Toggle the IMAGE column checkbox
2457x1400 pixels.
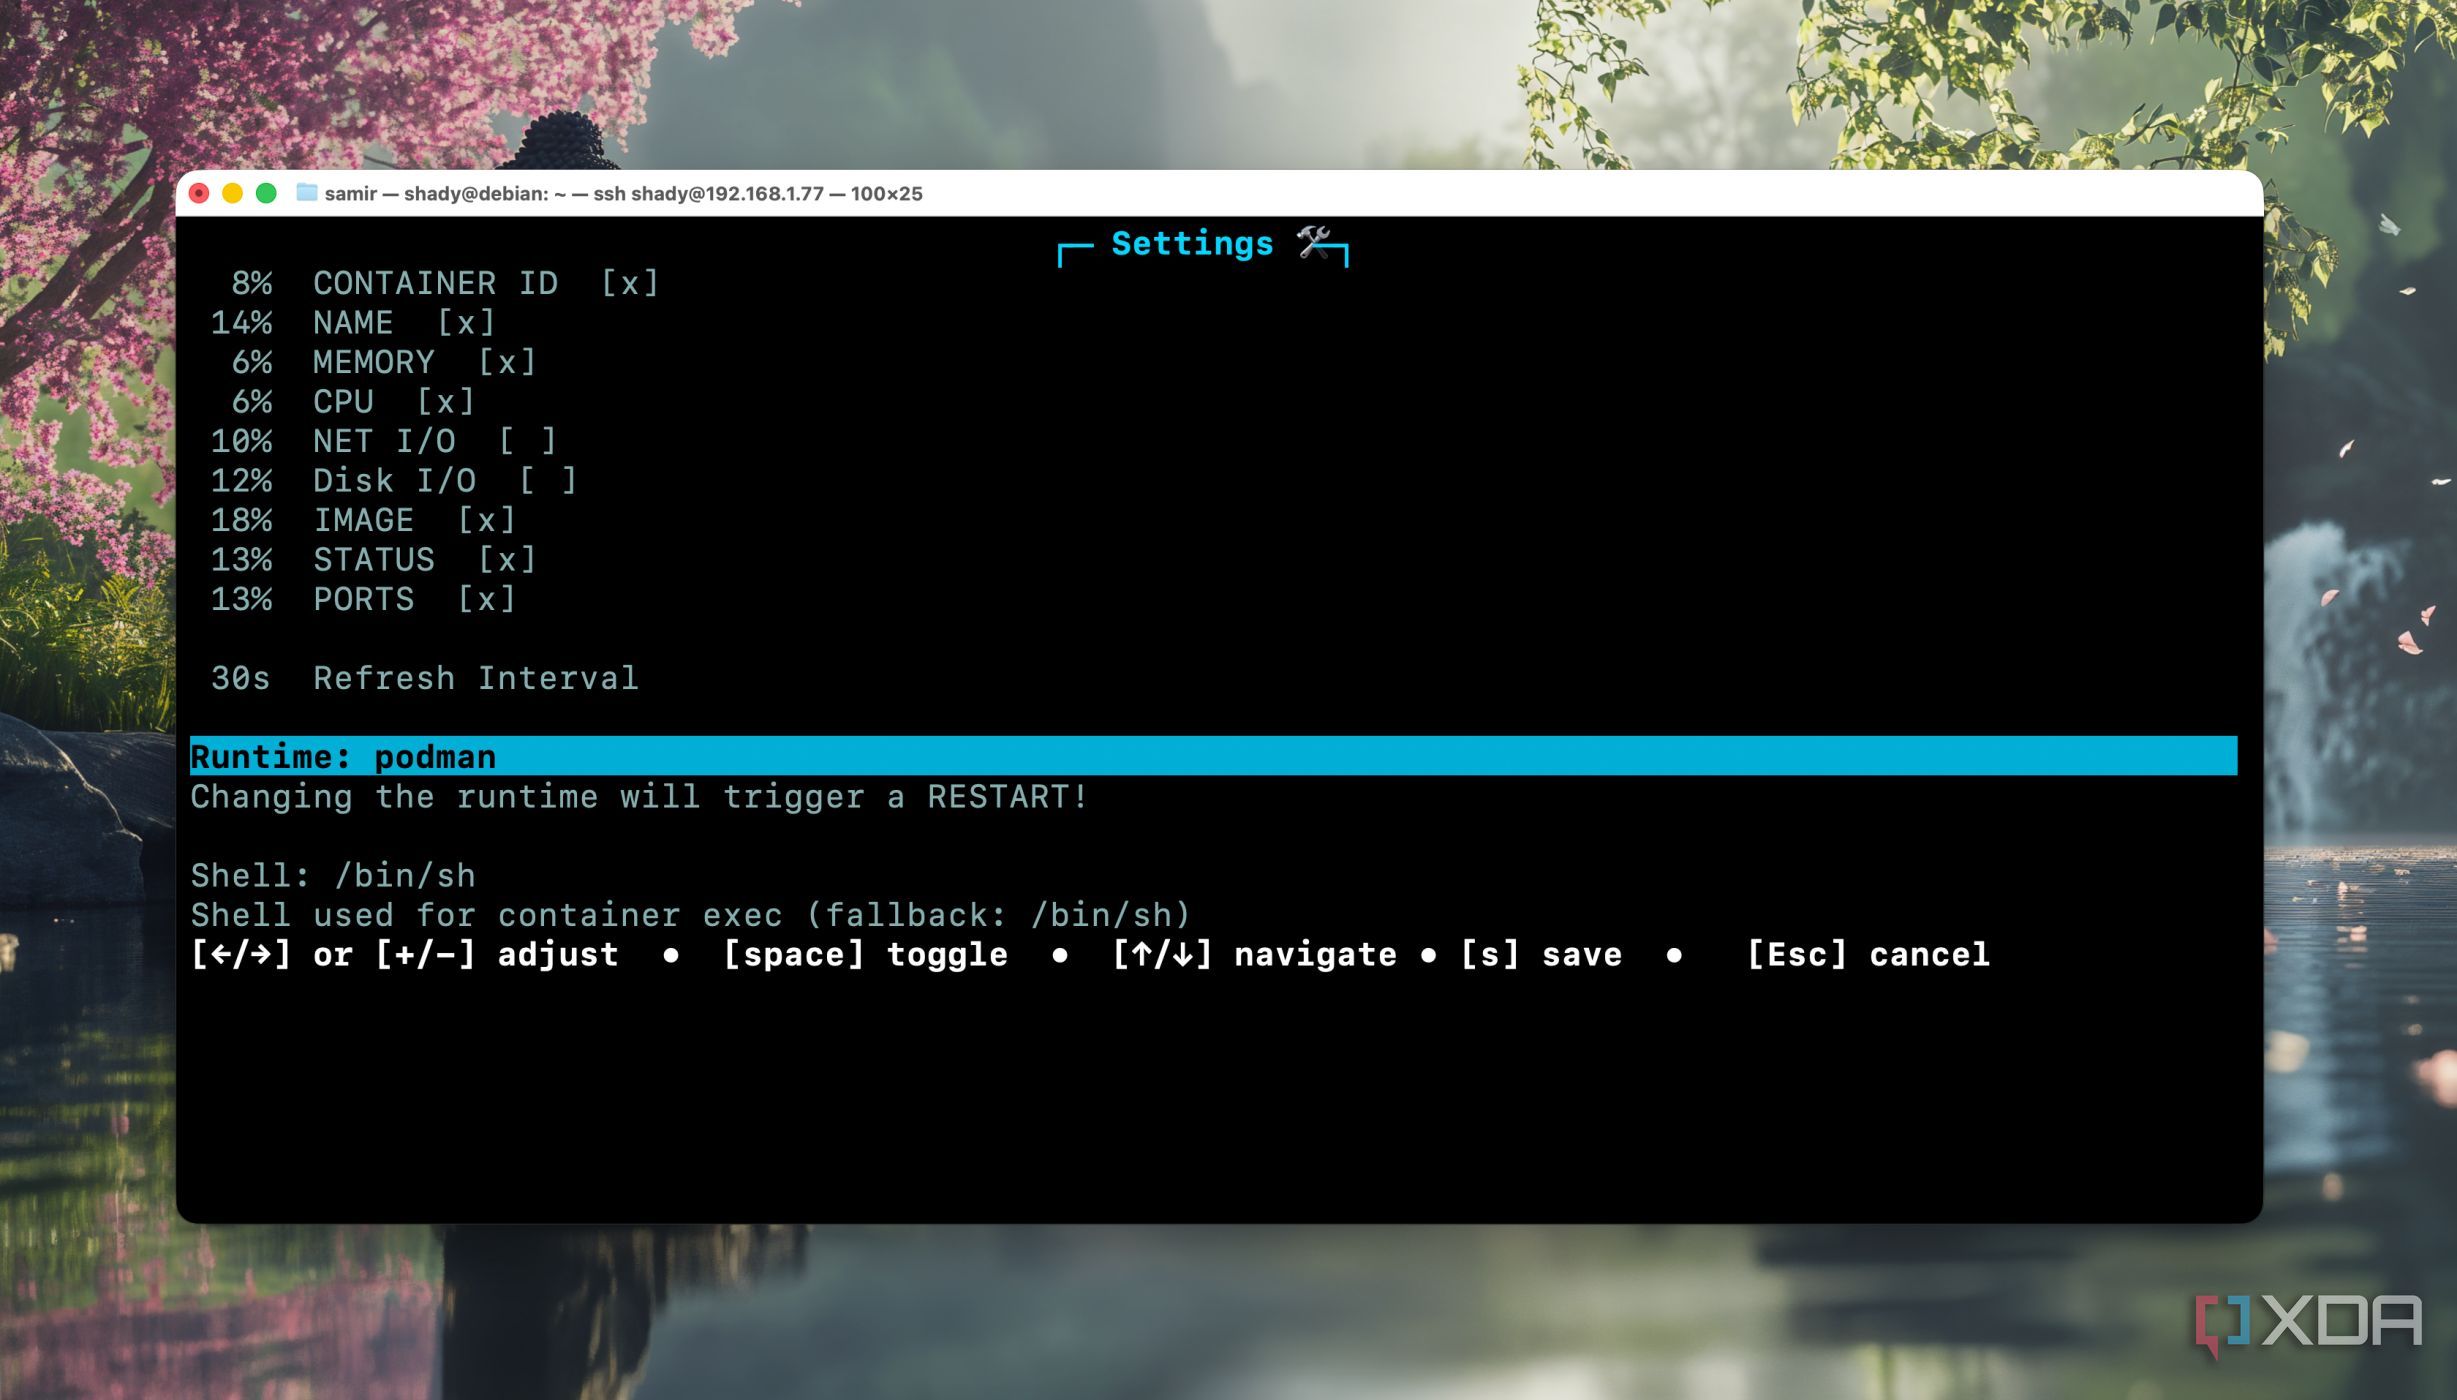[486, 520]
